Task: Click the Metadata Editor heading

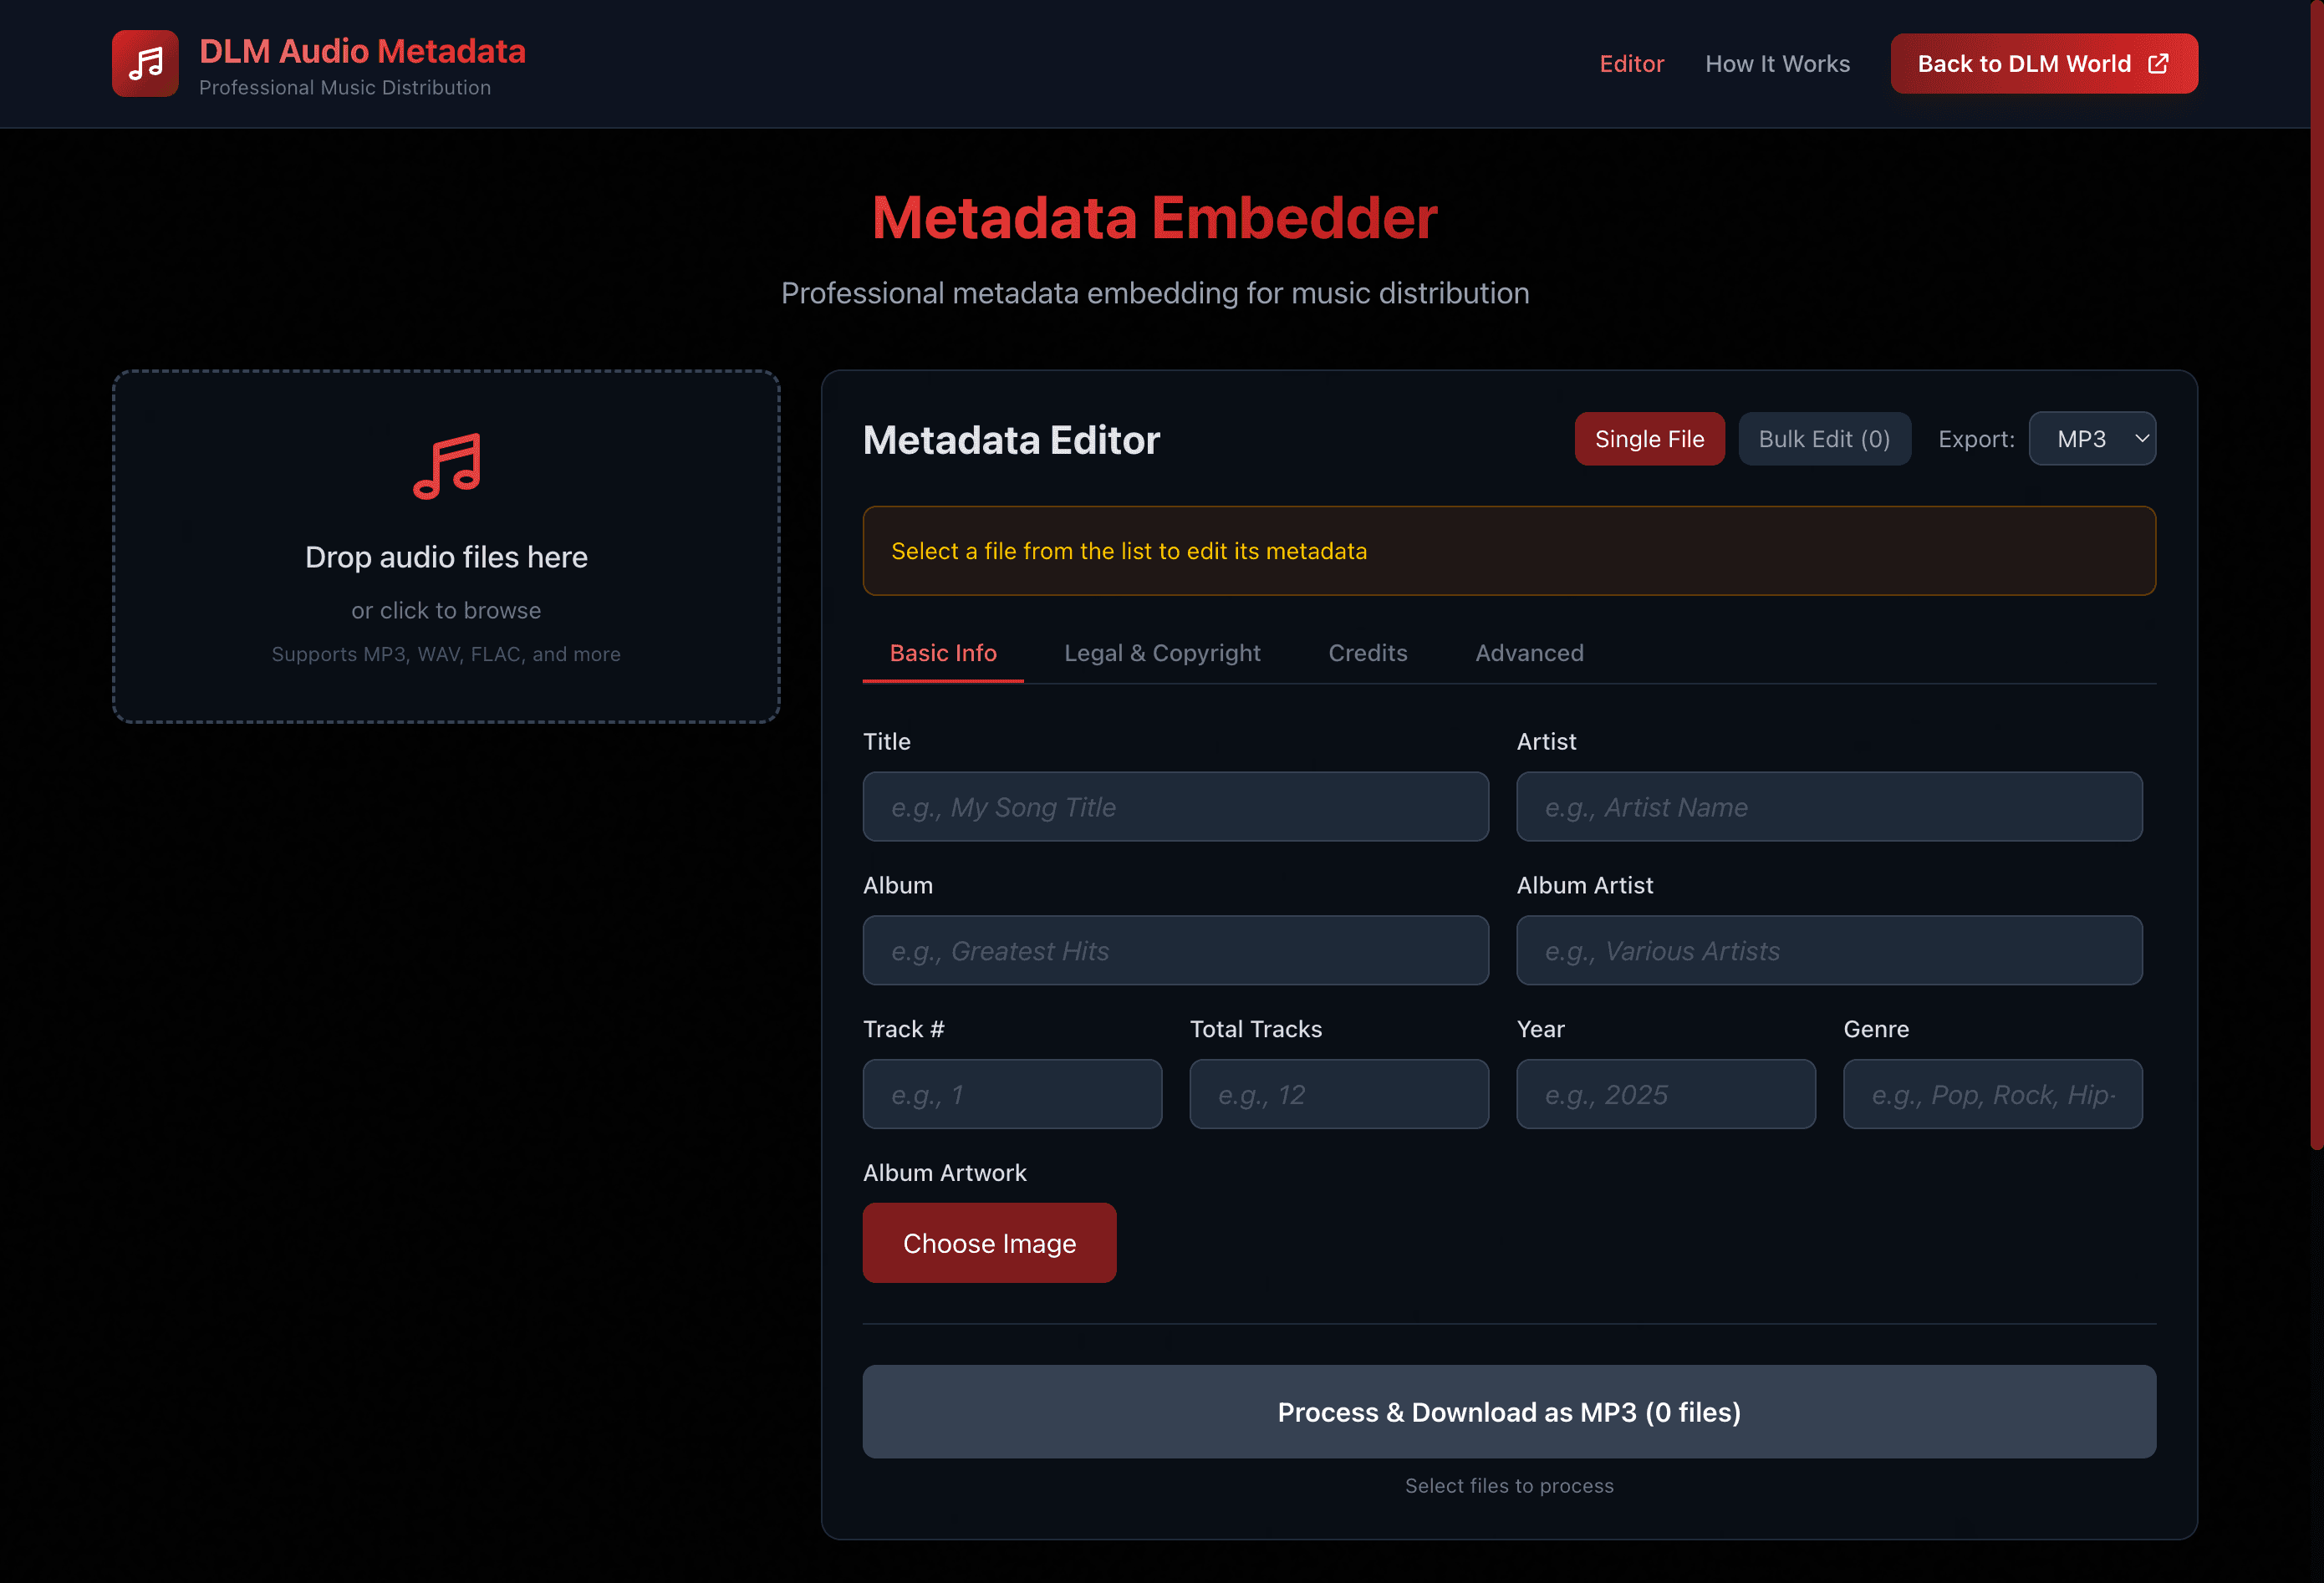Action: pyautogui.click(x=1011, y=440)
